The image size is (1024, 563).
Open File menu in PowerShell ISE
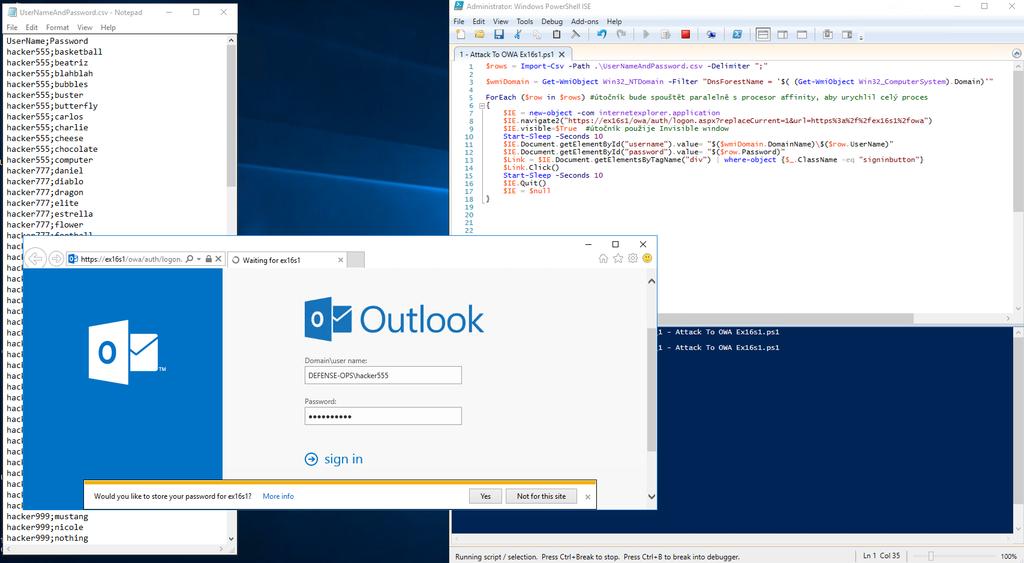click(459, 21)
